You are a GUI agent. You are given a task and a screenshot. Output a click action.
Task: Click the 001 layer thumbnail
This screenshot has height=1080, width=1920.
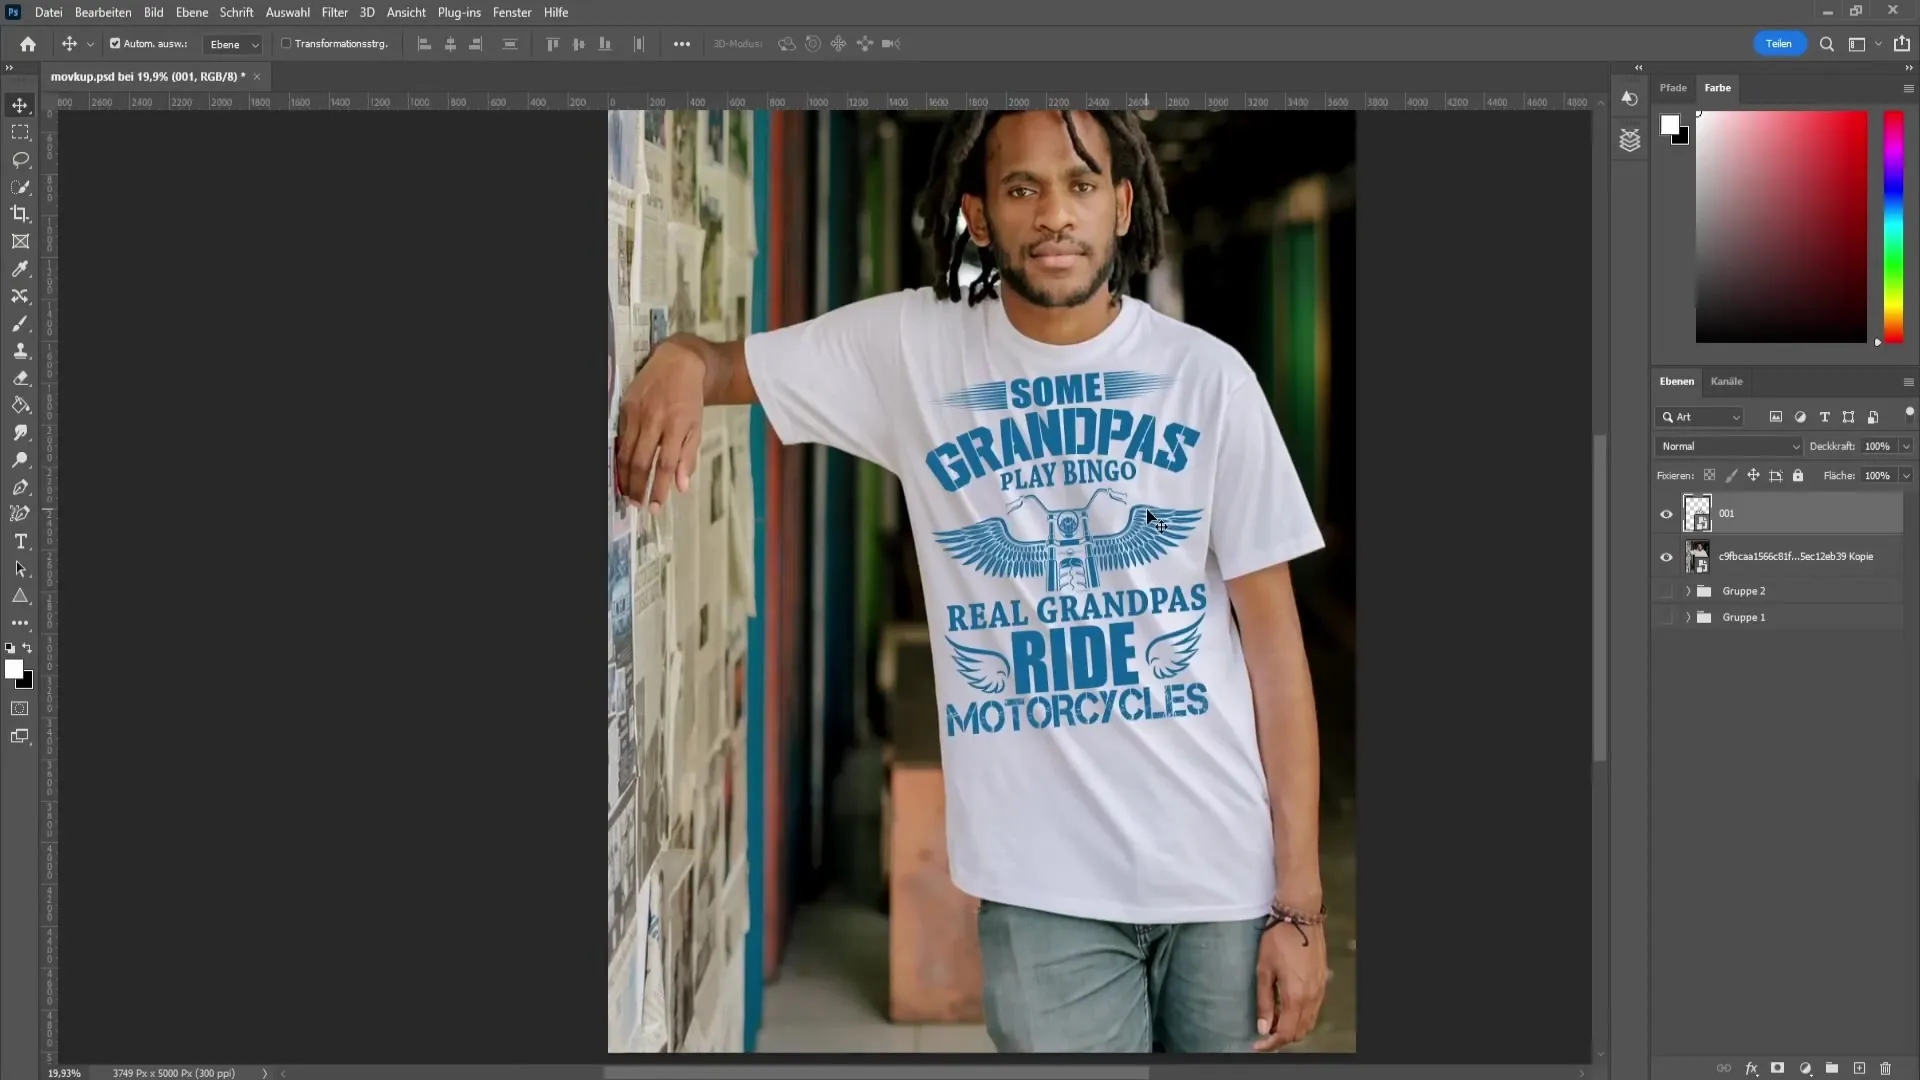1698,513
